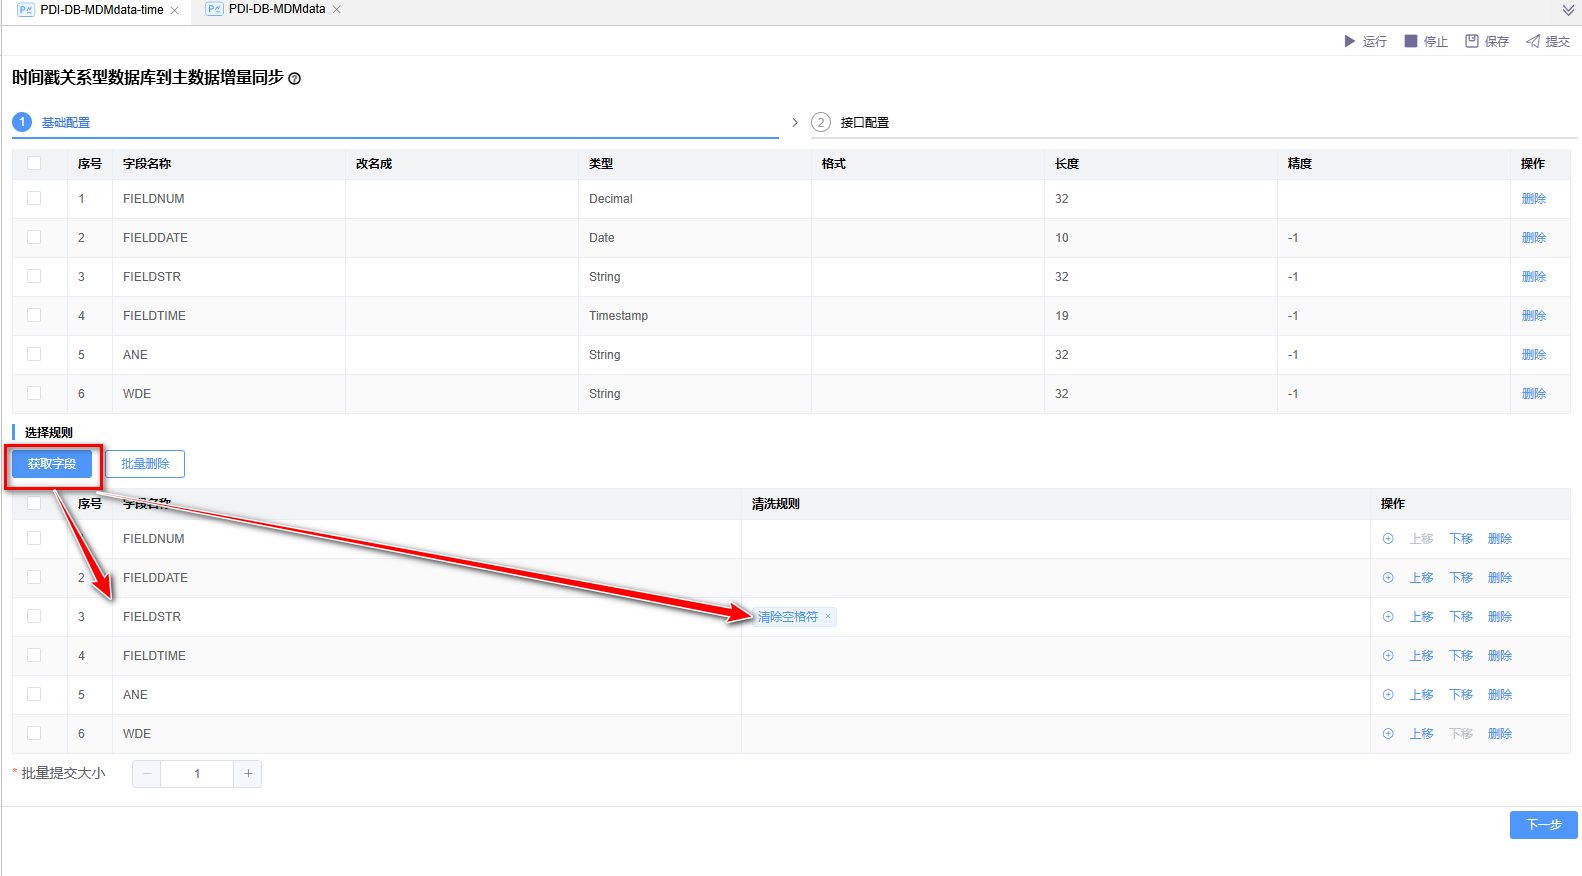Click the batch submit size input field
This screenshot has width=1582, height=876.
tap(197, 774)
